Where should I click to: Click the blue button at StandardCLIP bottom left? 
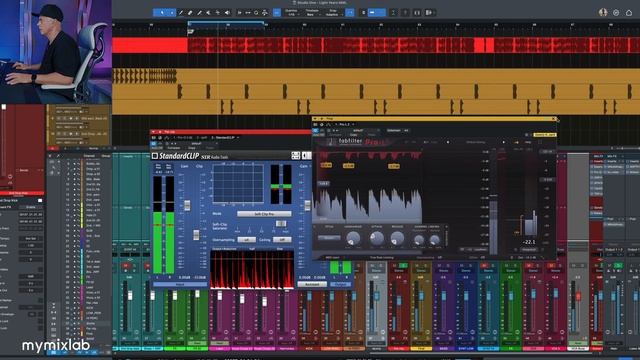[180, 284]
